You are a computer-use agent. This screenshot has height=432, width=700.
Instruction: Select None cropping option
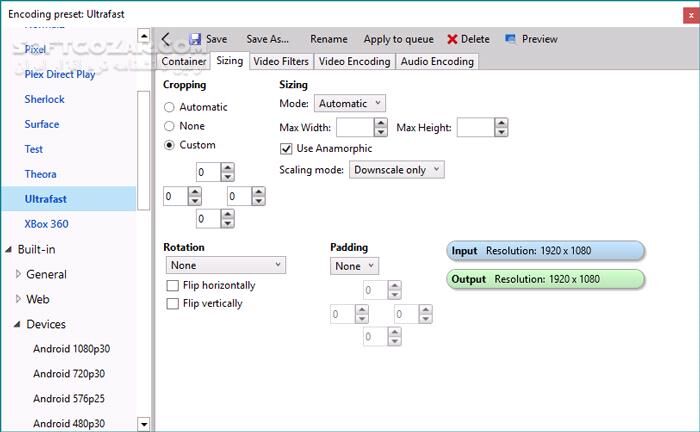coord(170,126)
